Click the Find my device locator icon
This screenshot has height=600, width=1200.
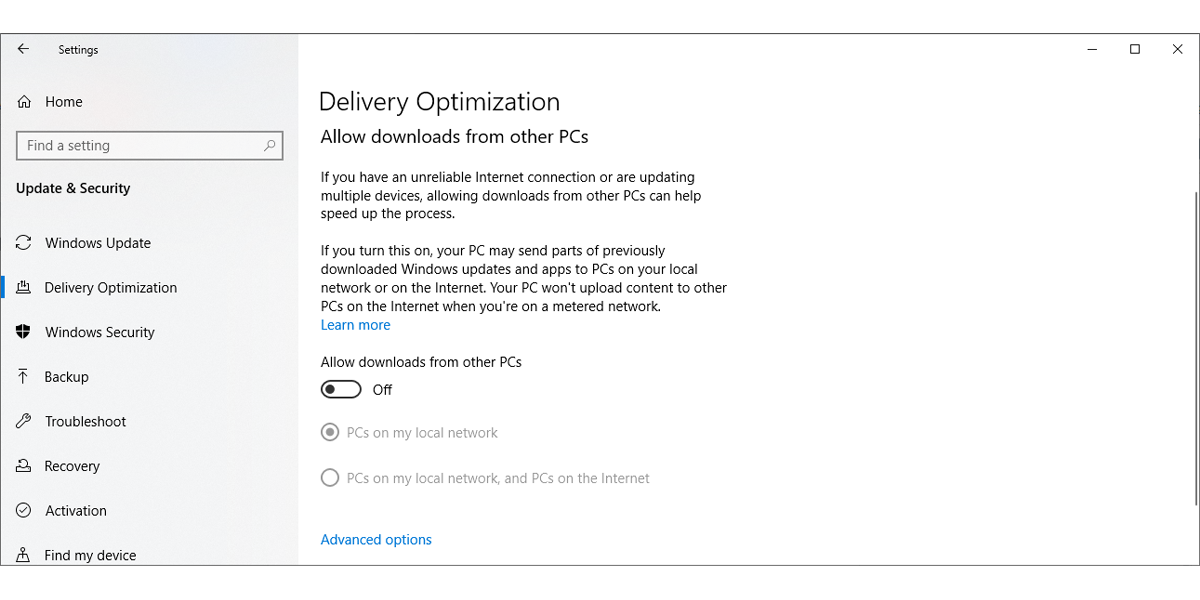[23, 554]
